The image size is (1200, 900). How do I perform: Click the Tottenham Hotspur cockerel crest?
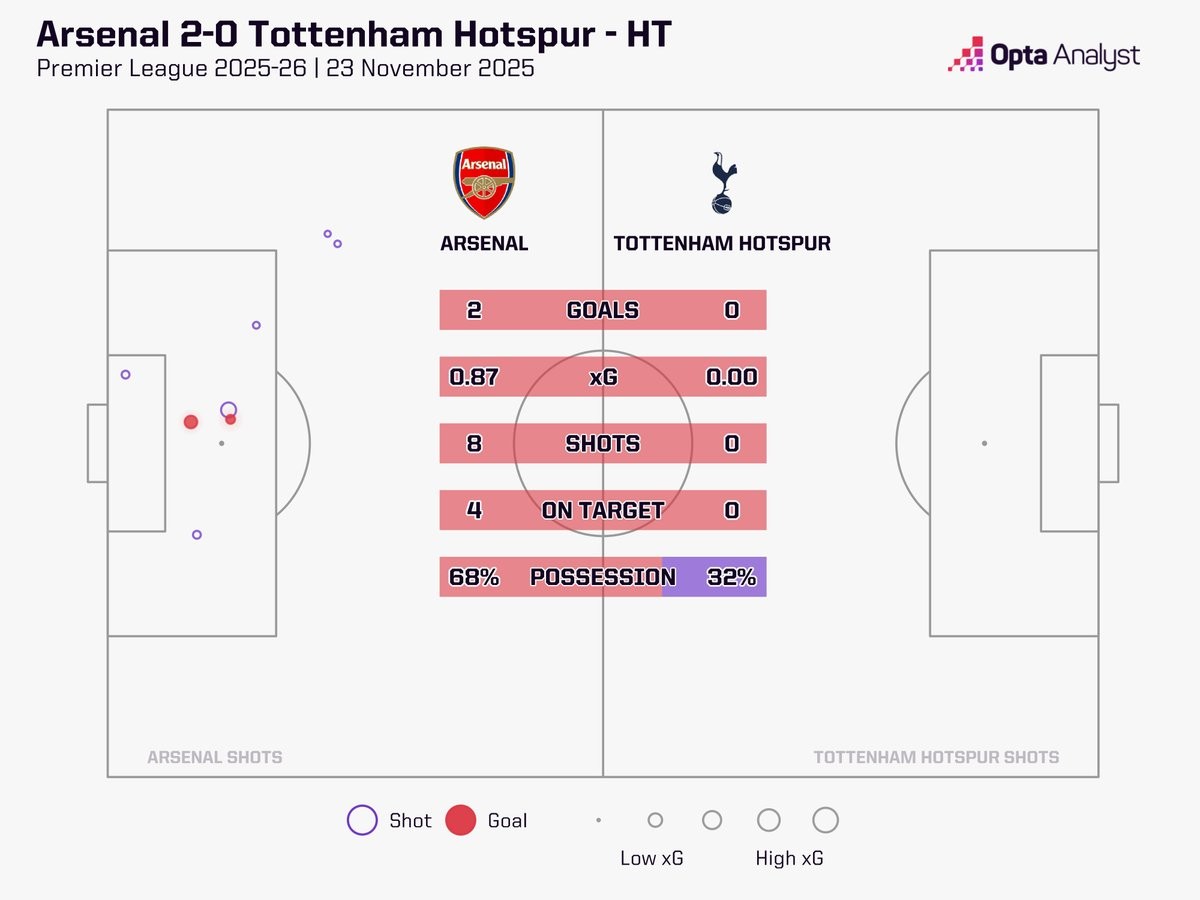pos(721,183)
